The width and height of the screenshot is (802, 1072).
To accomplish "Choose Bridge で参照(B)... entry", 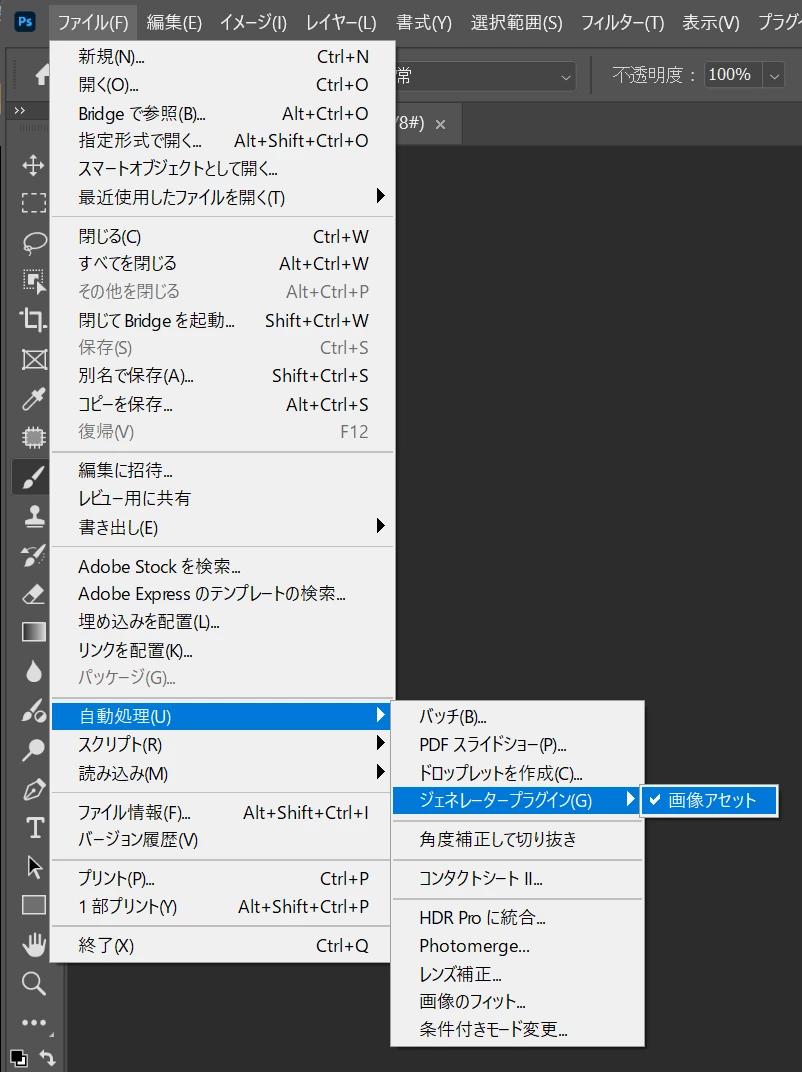I will pyautogui.click(x=223, y=113).
